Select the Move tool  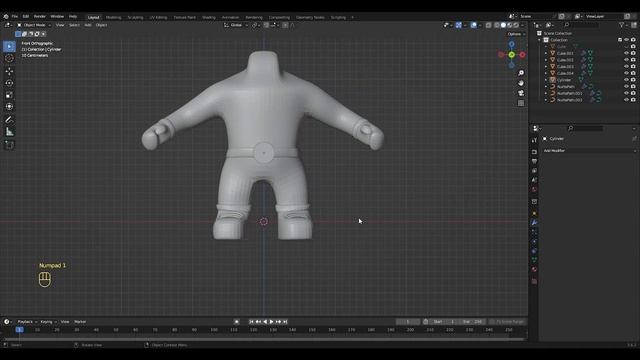tap(9, 71)
